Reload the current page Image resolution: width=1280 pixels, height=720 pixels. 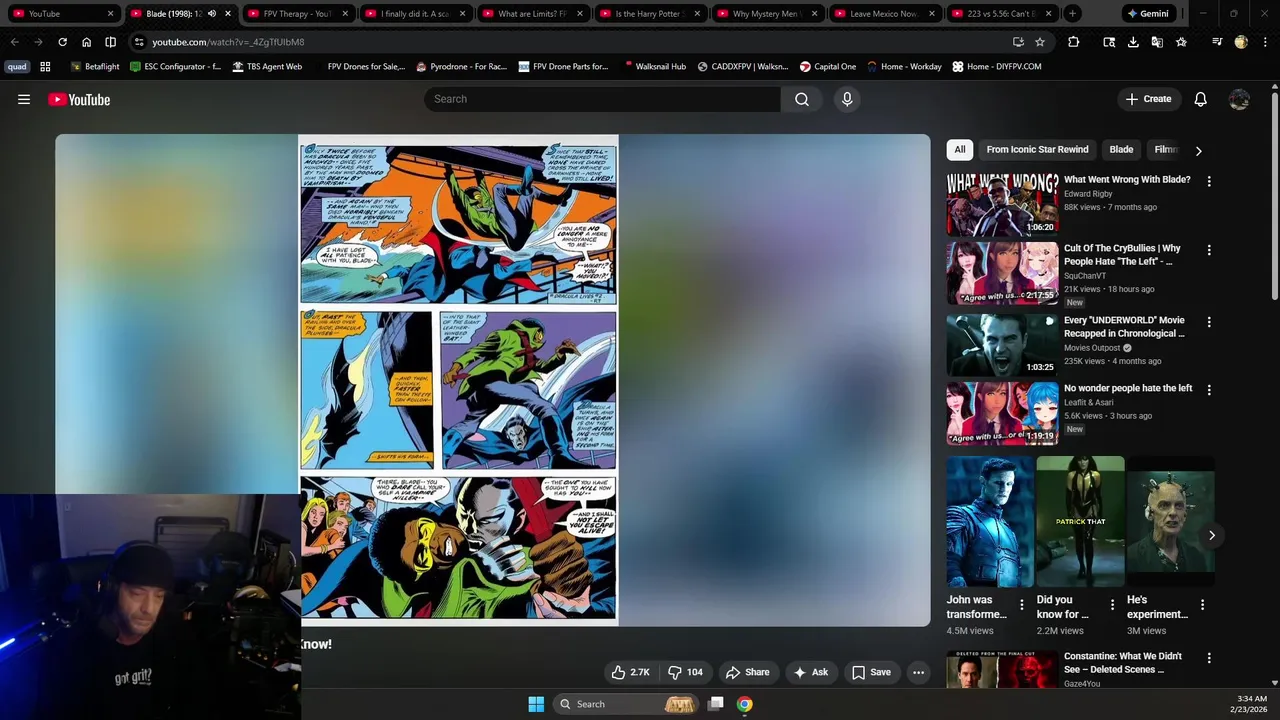click(62, 42)
